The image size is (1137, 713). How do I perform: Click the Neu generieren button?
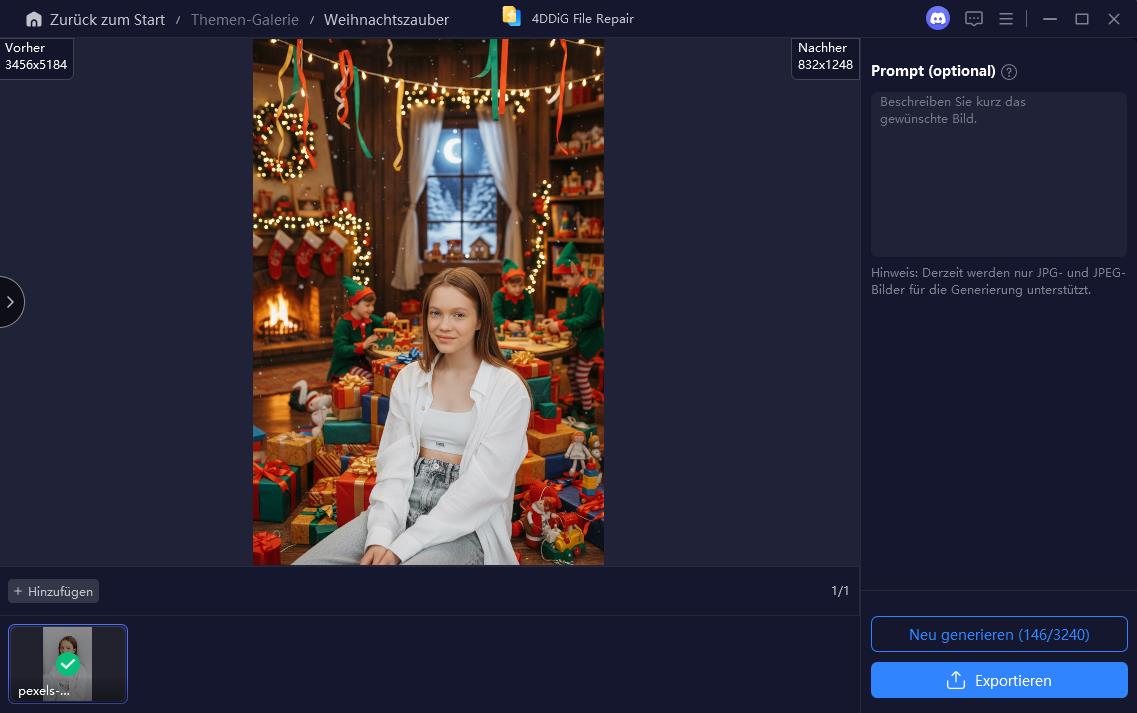pyautogui.click(x=999, y=634)
